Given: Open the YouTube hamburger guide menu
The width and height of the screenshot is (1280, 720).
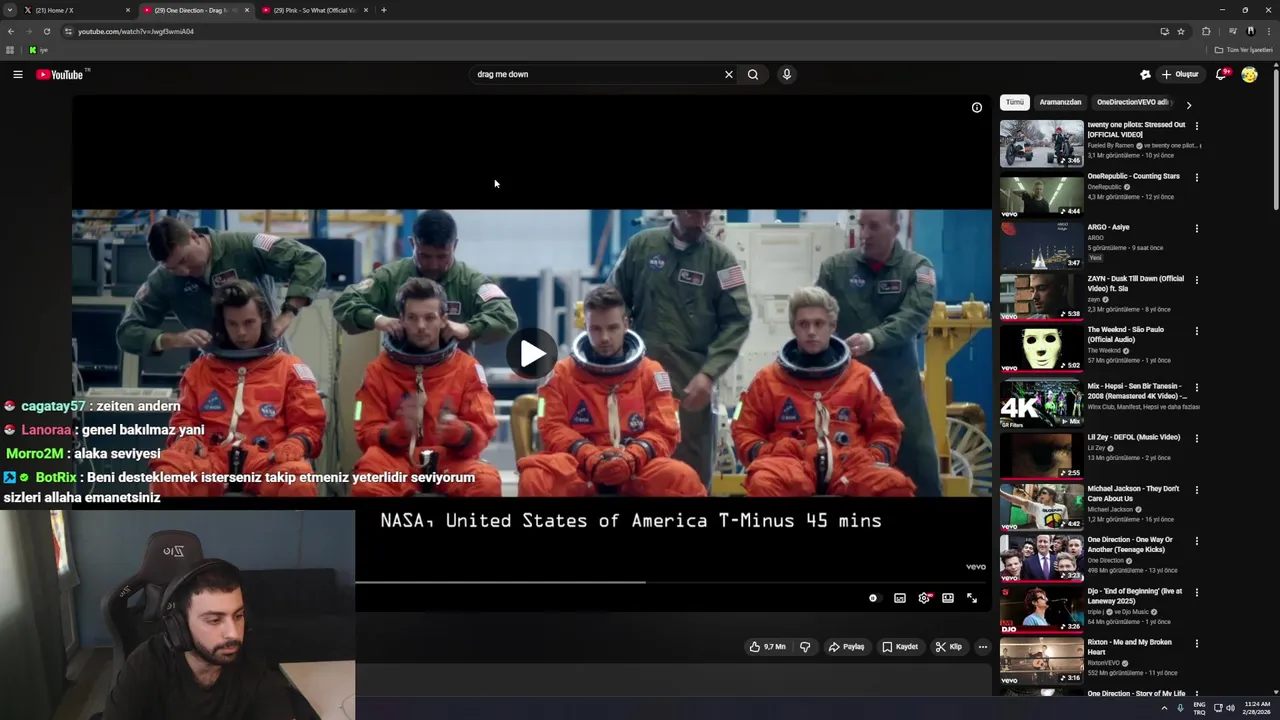Looking at the screenshot, I should click(x=18, y=74).
